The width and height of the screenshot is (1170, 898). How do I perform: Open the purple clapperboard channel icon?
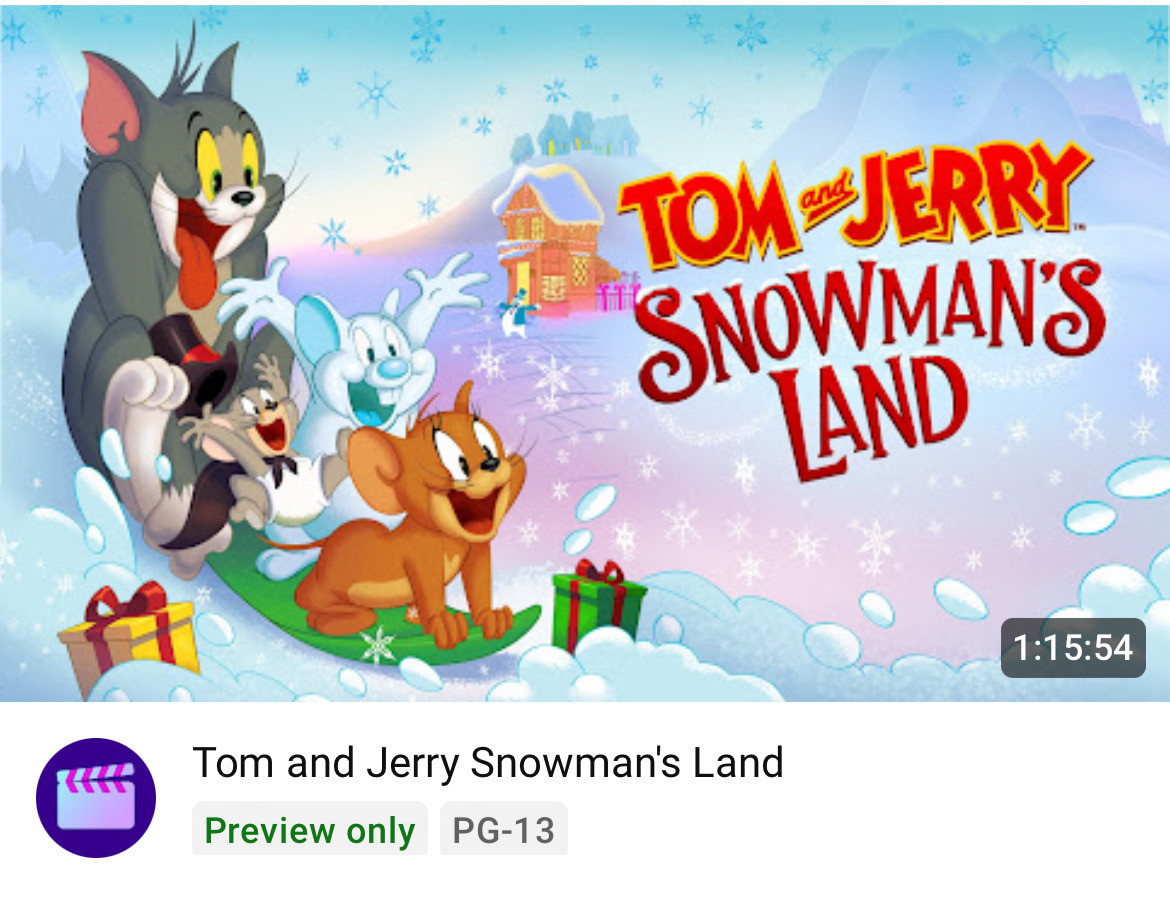point(96,797)
